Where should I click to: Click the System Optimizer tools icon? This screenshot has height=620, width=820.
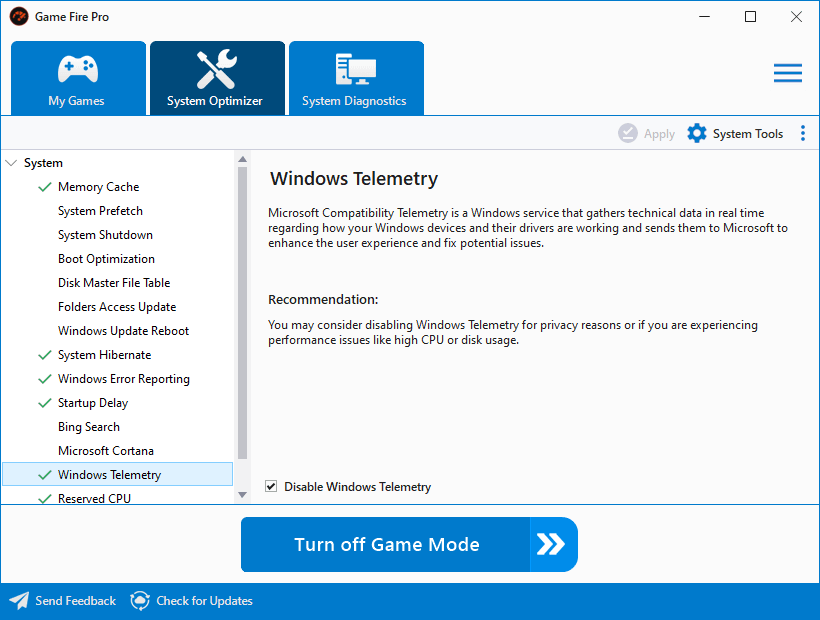point(216,69)
